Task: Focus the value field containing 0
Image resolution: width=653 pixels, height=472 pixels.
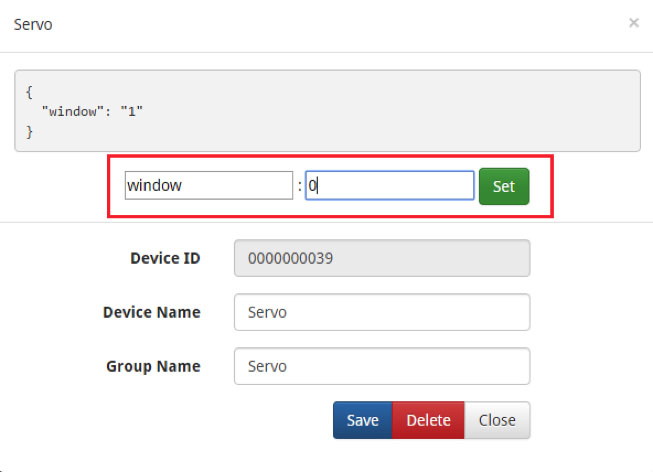Action: pos(389,185)
